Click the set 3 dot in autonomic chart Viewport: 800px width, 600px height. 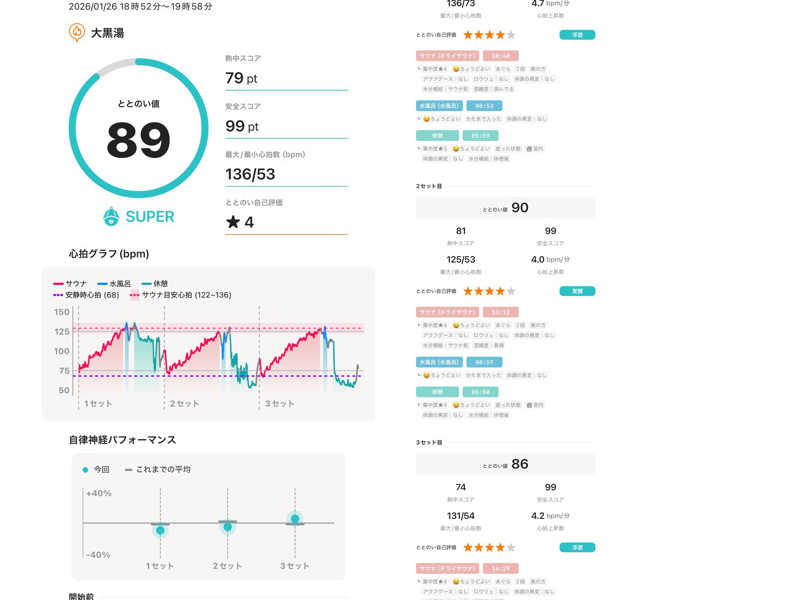[x=294, y=518]
